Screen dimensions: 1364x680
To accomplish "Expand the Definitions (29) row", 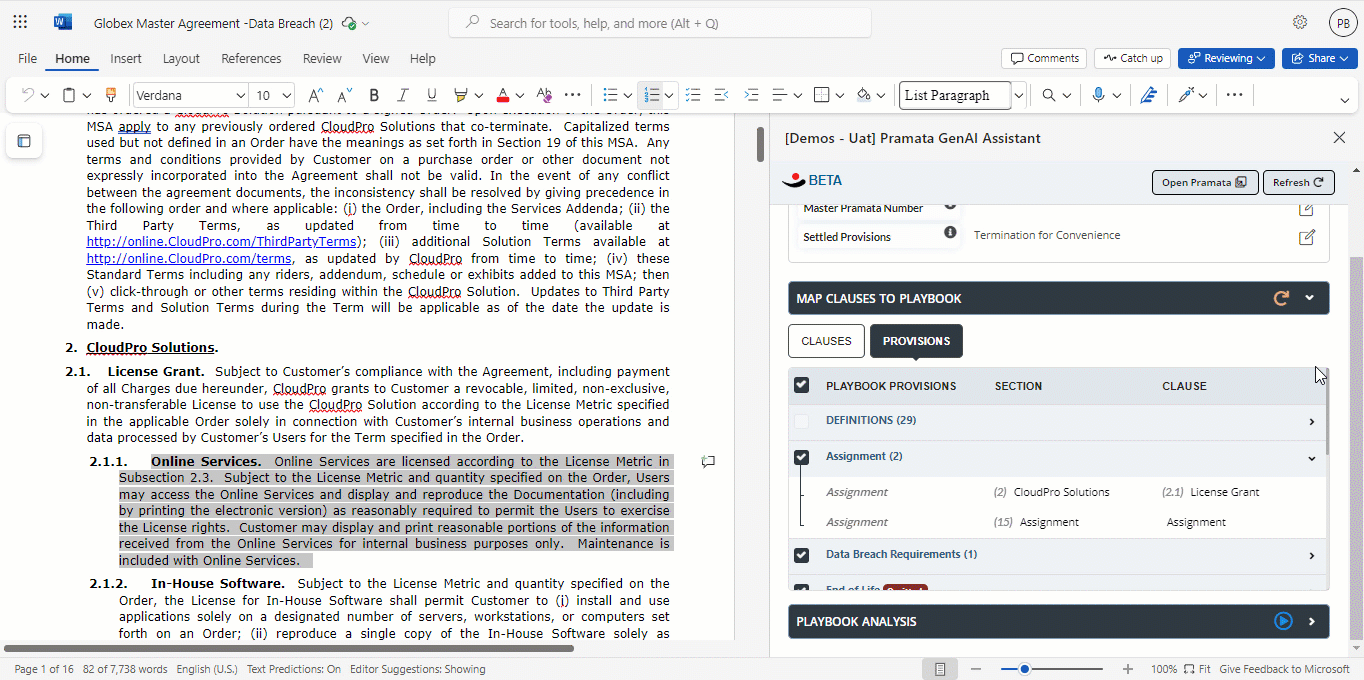I will tap(1312, 422).
